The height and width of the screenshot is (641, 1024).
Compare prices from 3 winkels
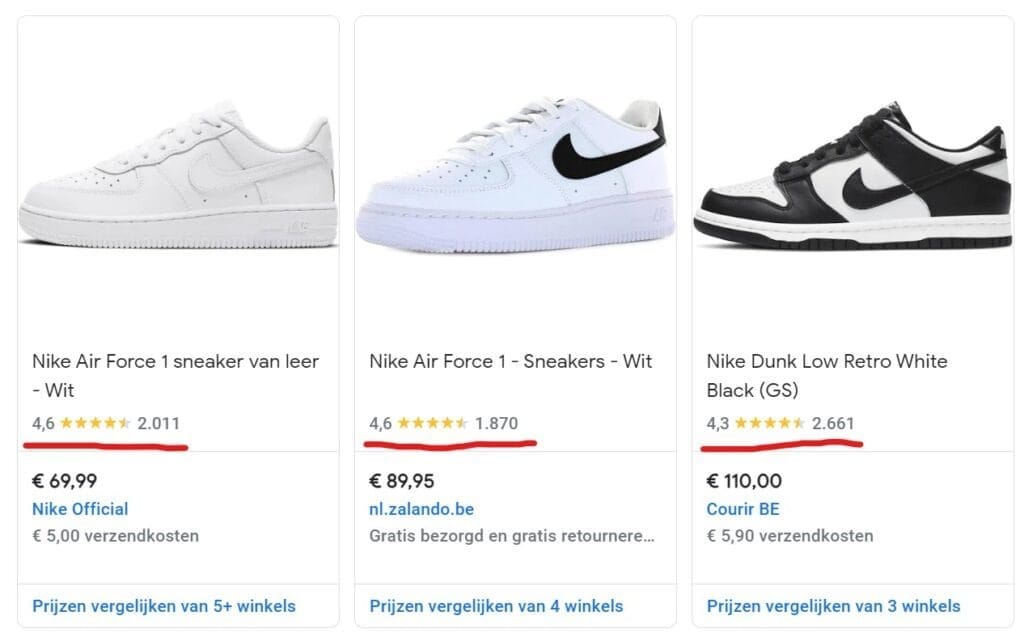[x=833, y=606]
